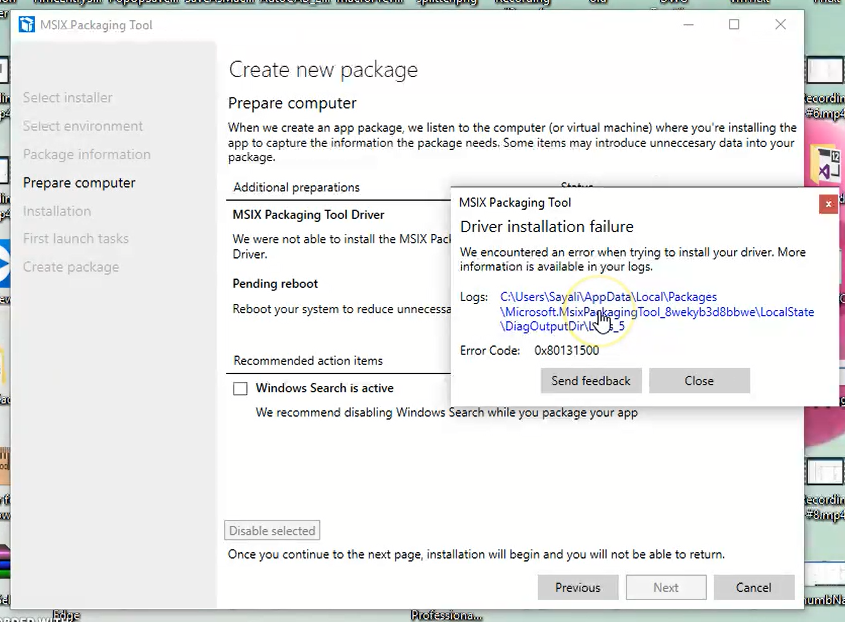This screenshot has height=622, width=845.
Task: Close the Driver installation failure dialog
Action: 699,381
